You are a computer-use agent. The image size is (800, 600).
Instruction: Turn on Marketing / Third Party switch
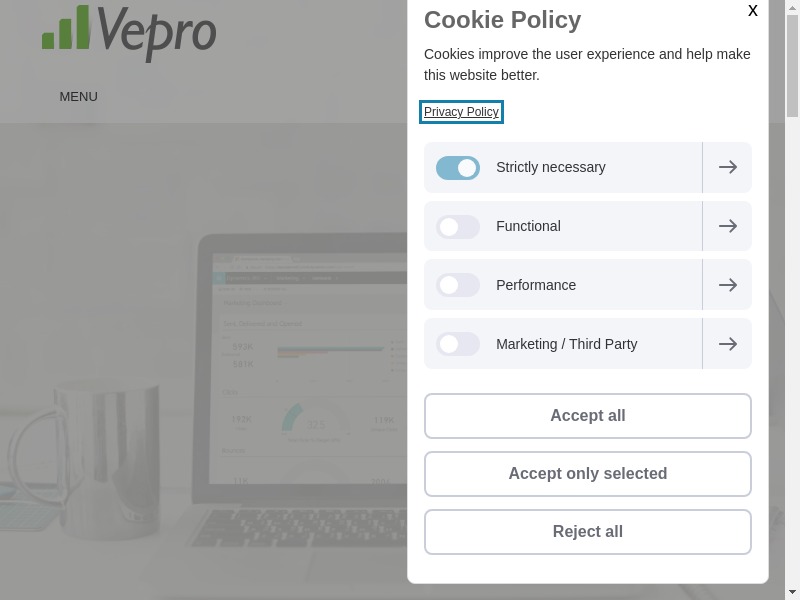click(x=458, y=344)
